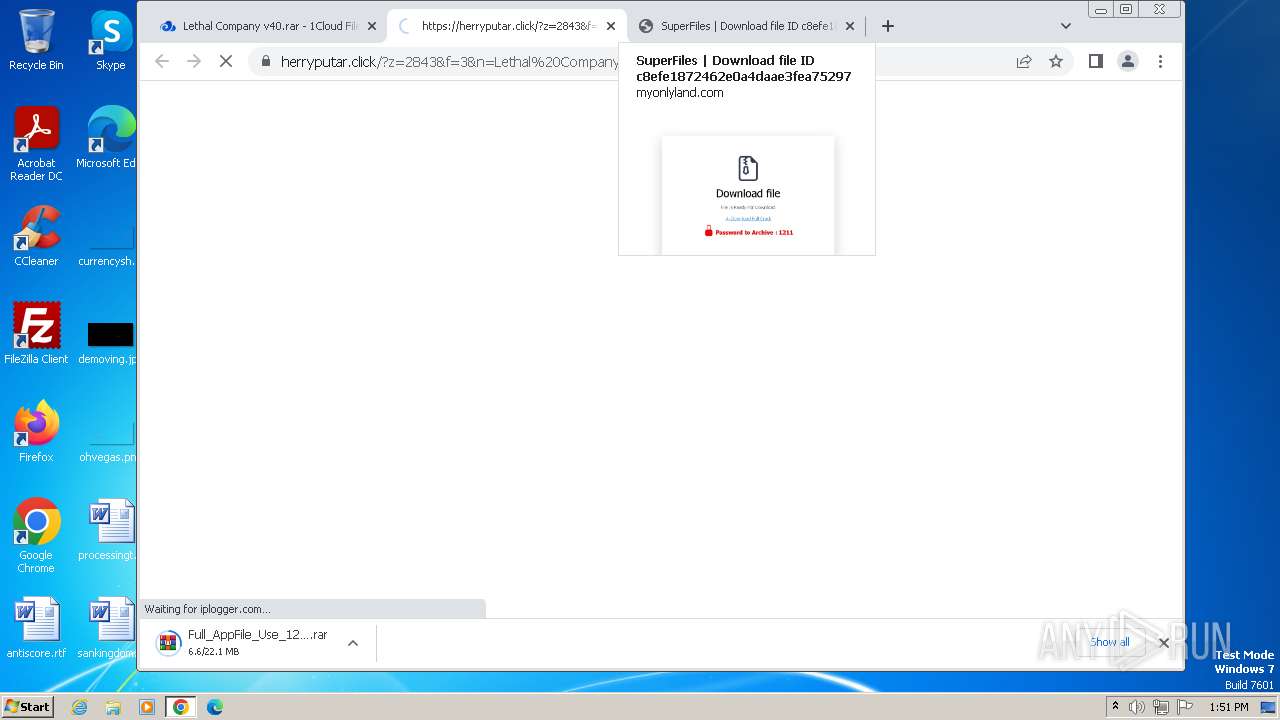The width and height of the screenshot is (1280, 720).
Task: Open the Chrome profile menu
Action: click(x=1128, y=61)
